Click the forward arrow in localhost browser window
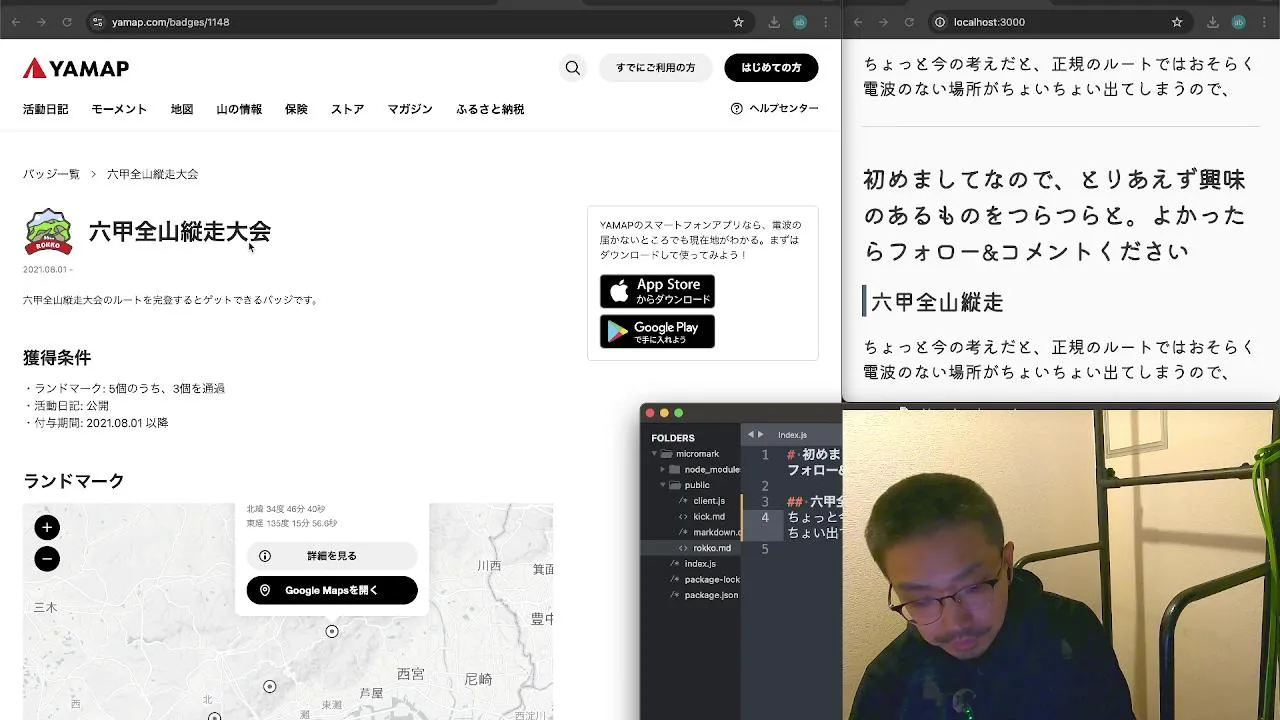1280x720 pixels. point(883,22)
